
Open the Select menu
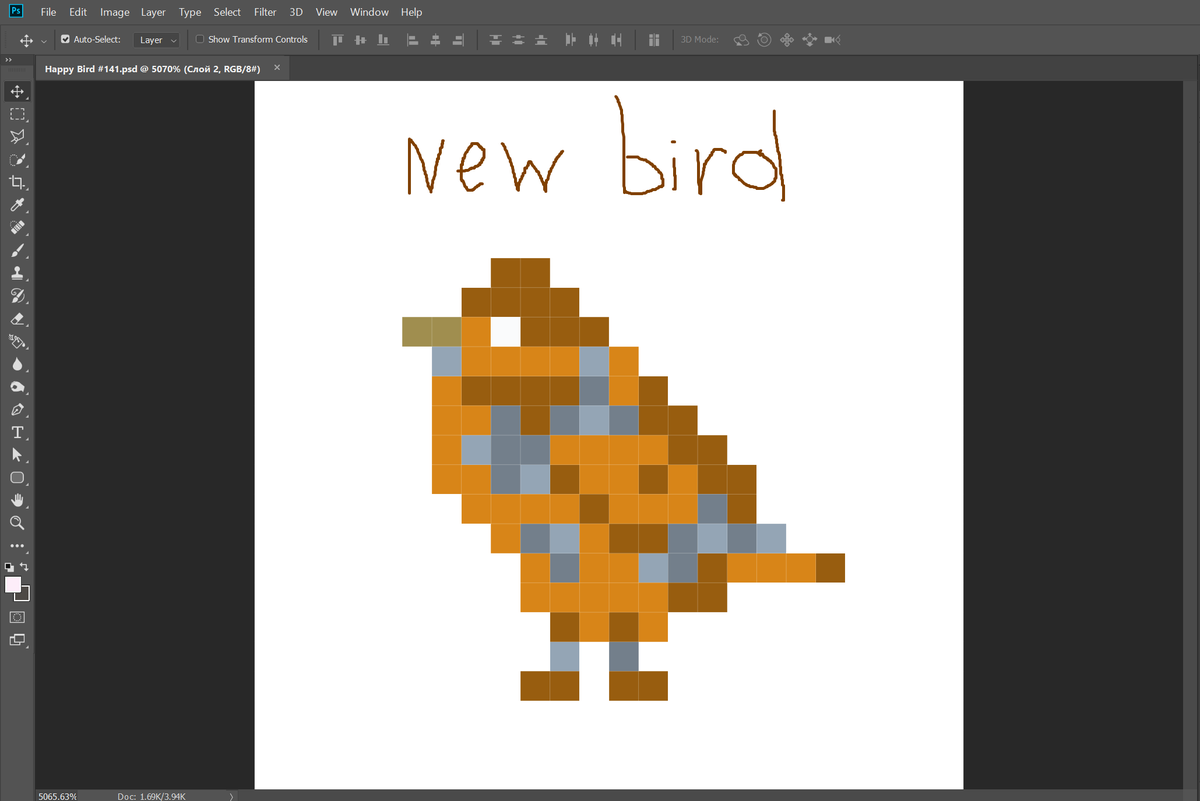point(227,12)
